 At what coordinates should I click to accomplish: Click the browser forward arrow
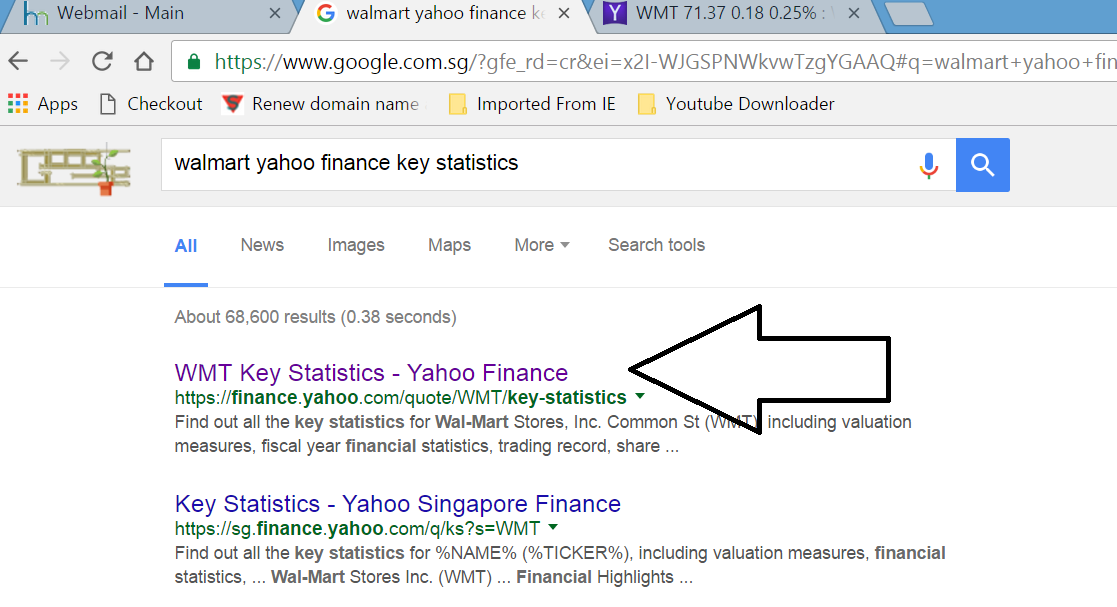61,62
